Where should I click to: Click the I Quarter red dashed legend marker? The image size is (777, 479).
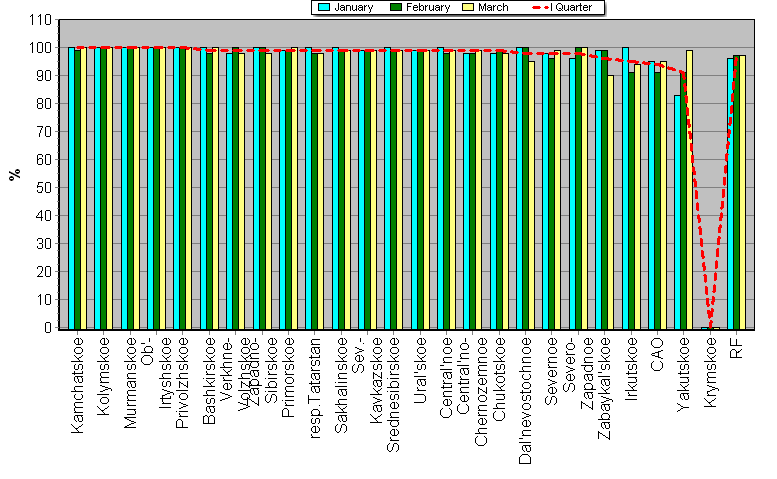click(x=540, y=7)
